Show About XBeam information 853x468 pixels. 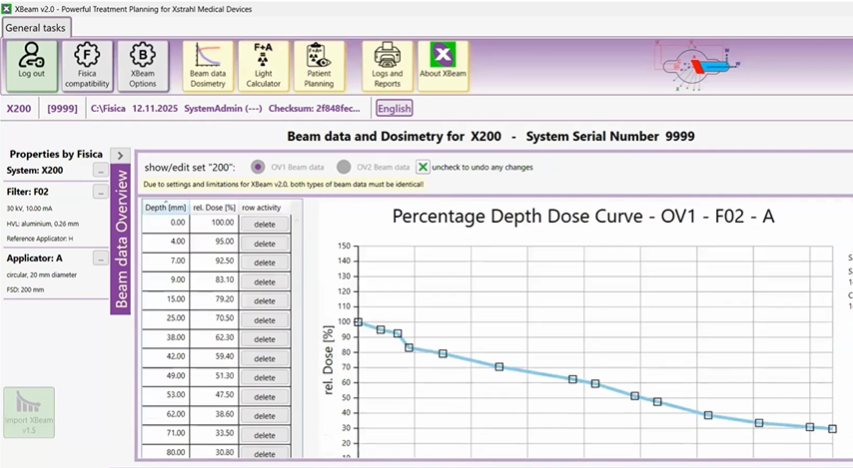443,65
